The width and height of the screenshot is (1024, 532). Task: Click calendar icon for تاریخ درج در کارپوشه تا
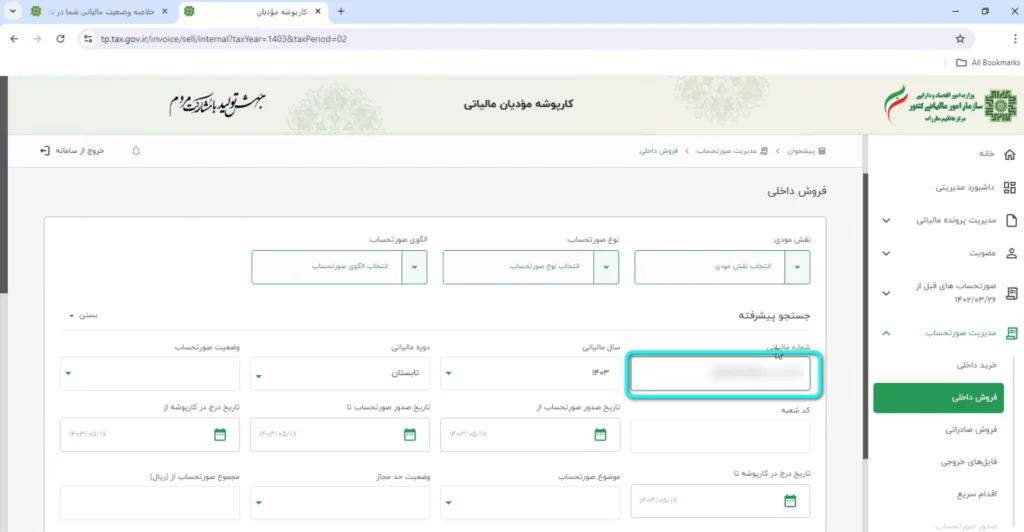pos(791,499)
